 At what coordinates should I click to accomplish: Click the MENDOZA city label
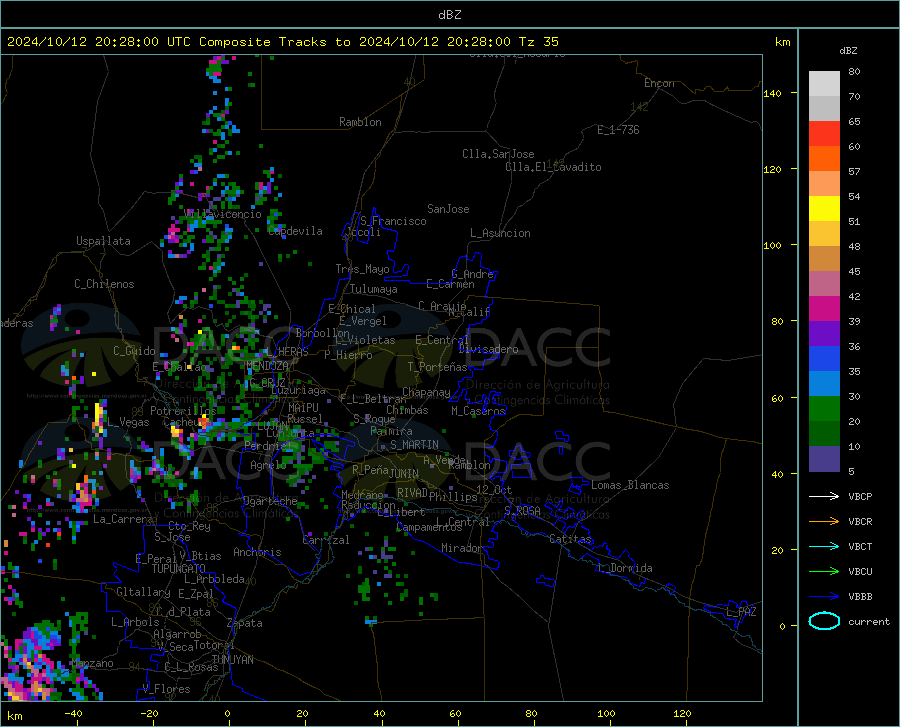[x=267, y=366]
